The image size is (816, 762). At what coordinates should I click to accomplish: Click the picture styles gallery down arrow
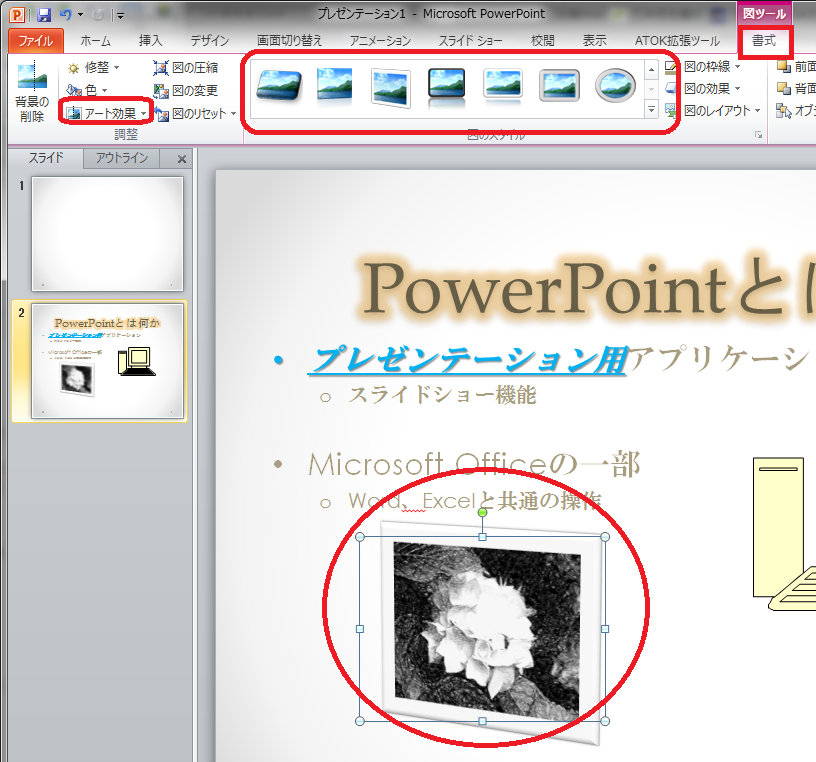pos(651,90)
